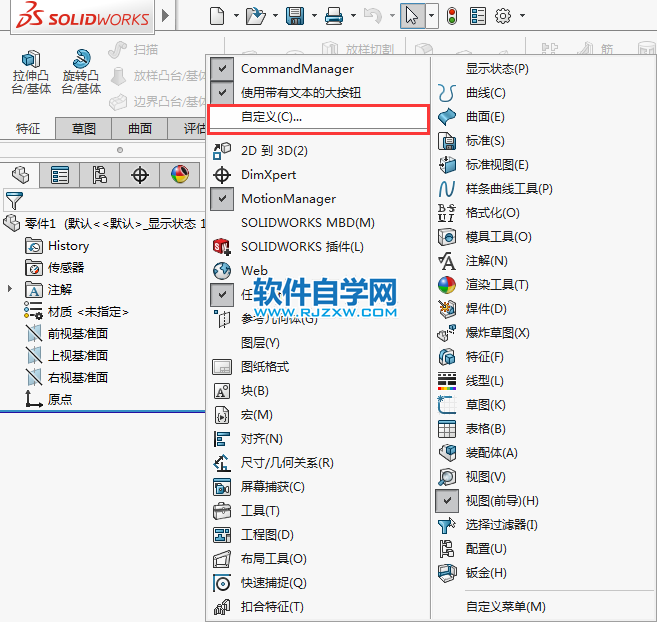657x622 pixels.
Task: Choose the 曲线(C) toolbar entry
Action: pyautogui.click(x=543, y=93)
